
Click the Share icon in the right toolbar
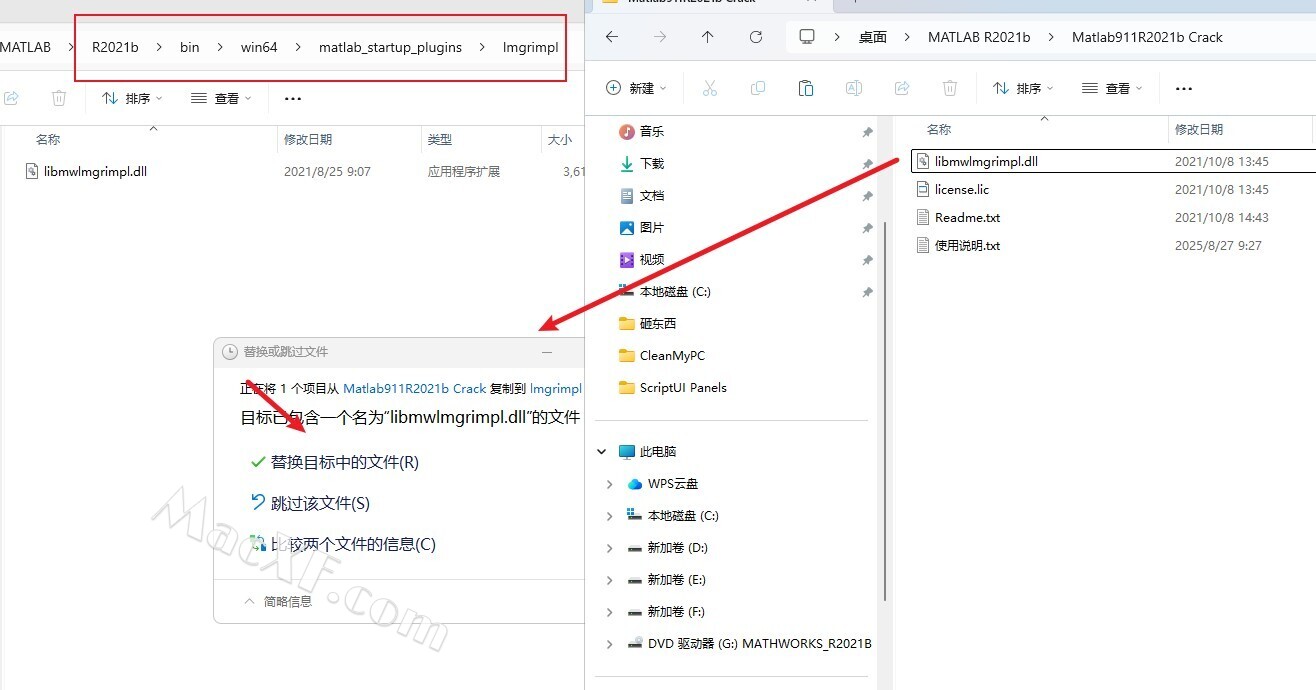pyautogui.click(x=902, y=88)
